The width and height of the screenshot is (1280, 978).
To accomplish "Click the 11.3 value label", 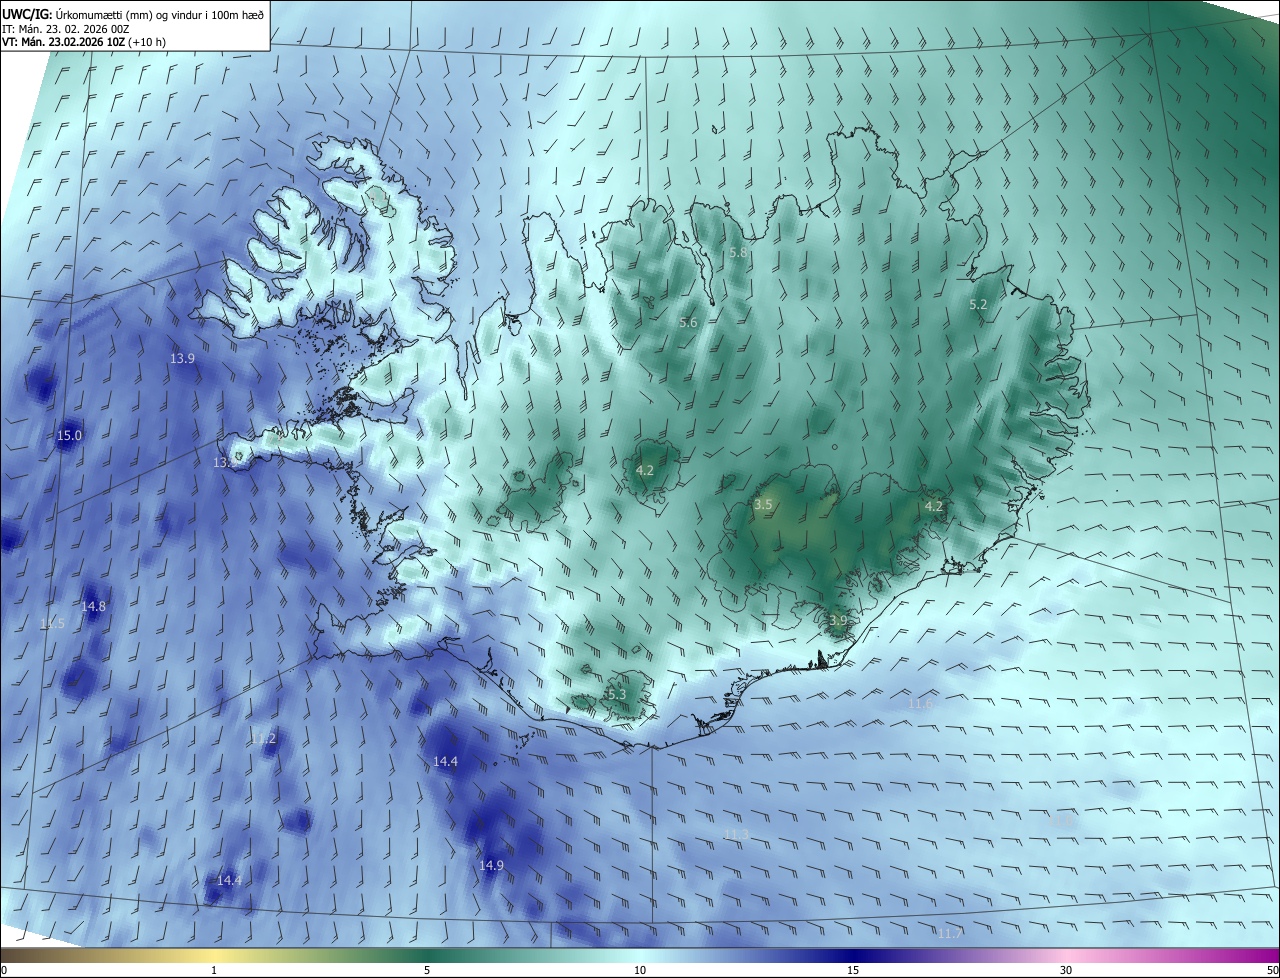I will [x=736, y=834].
